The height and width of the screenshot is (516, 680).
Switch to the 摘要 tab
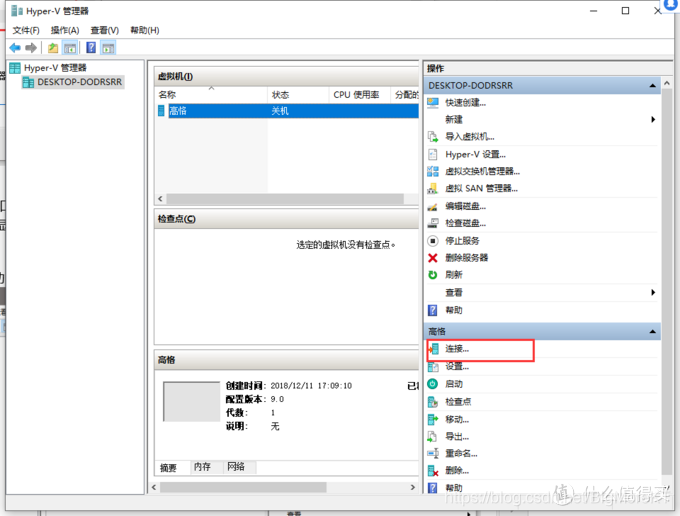pyautogui.click(x=169, y=467)
